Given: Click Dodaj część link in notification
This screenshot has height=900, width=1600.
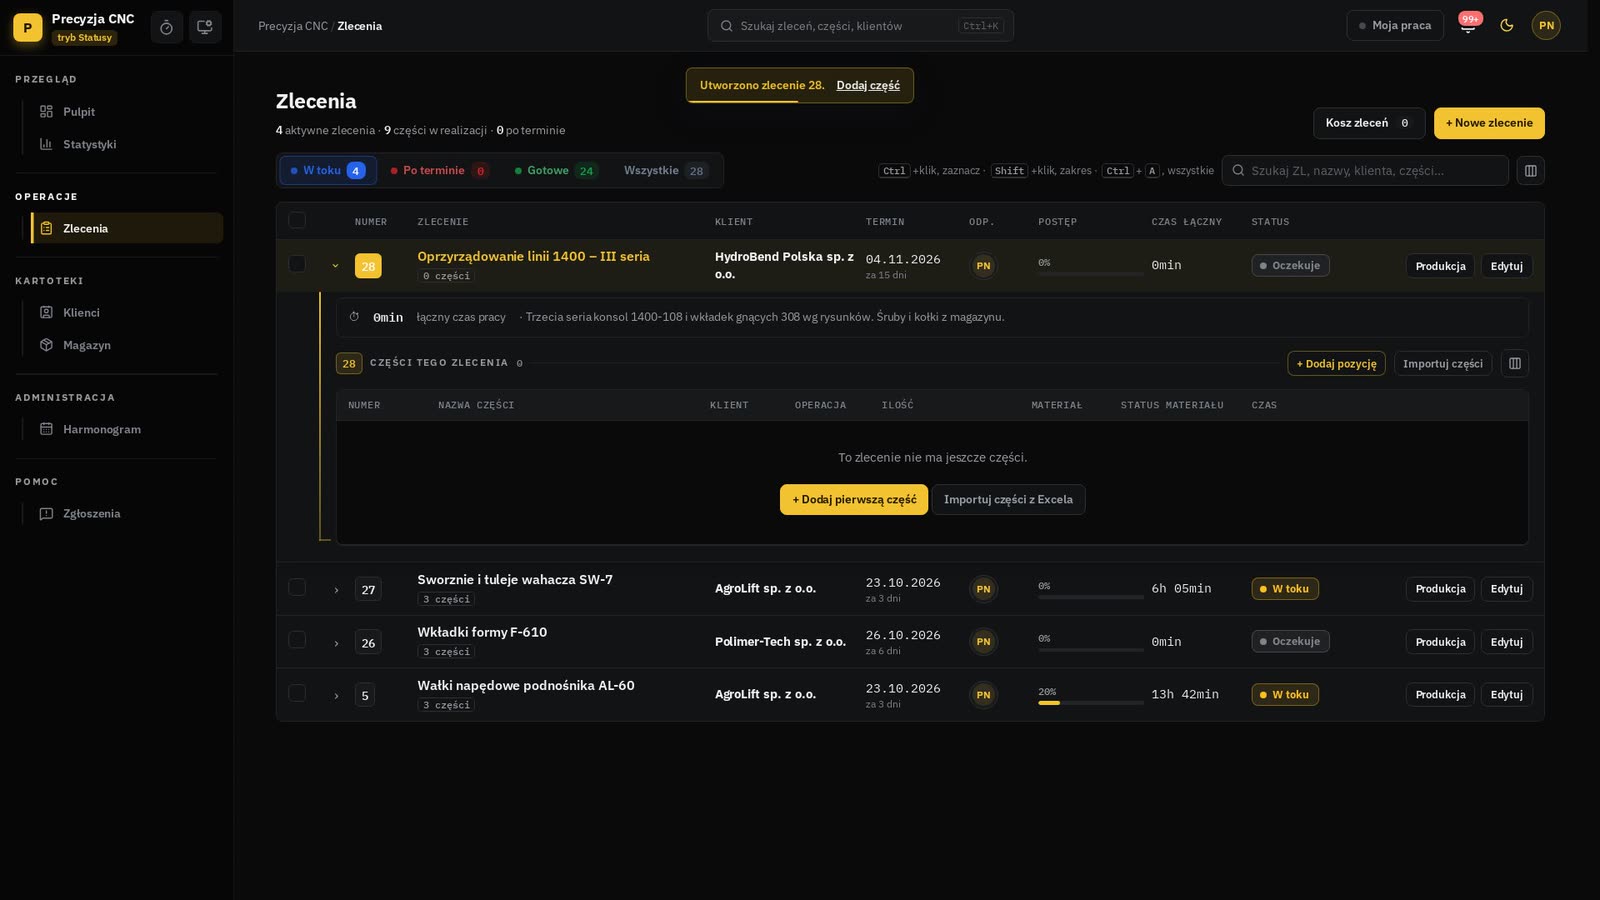Looking at the screenshot, I should [x=868, y=85].
